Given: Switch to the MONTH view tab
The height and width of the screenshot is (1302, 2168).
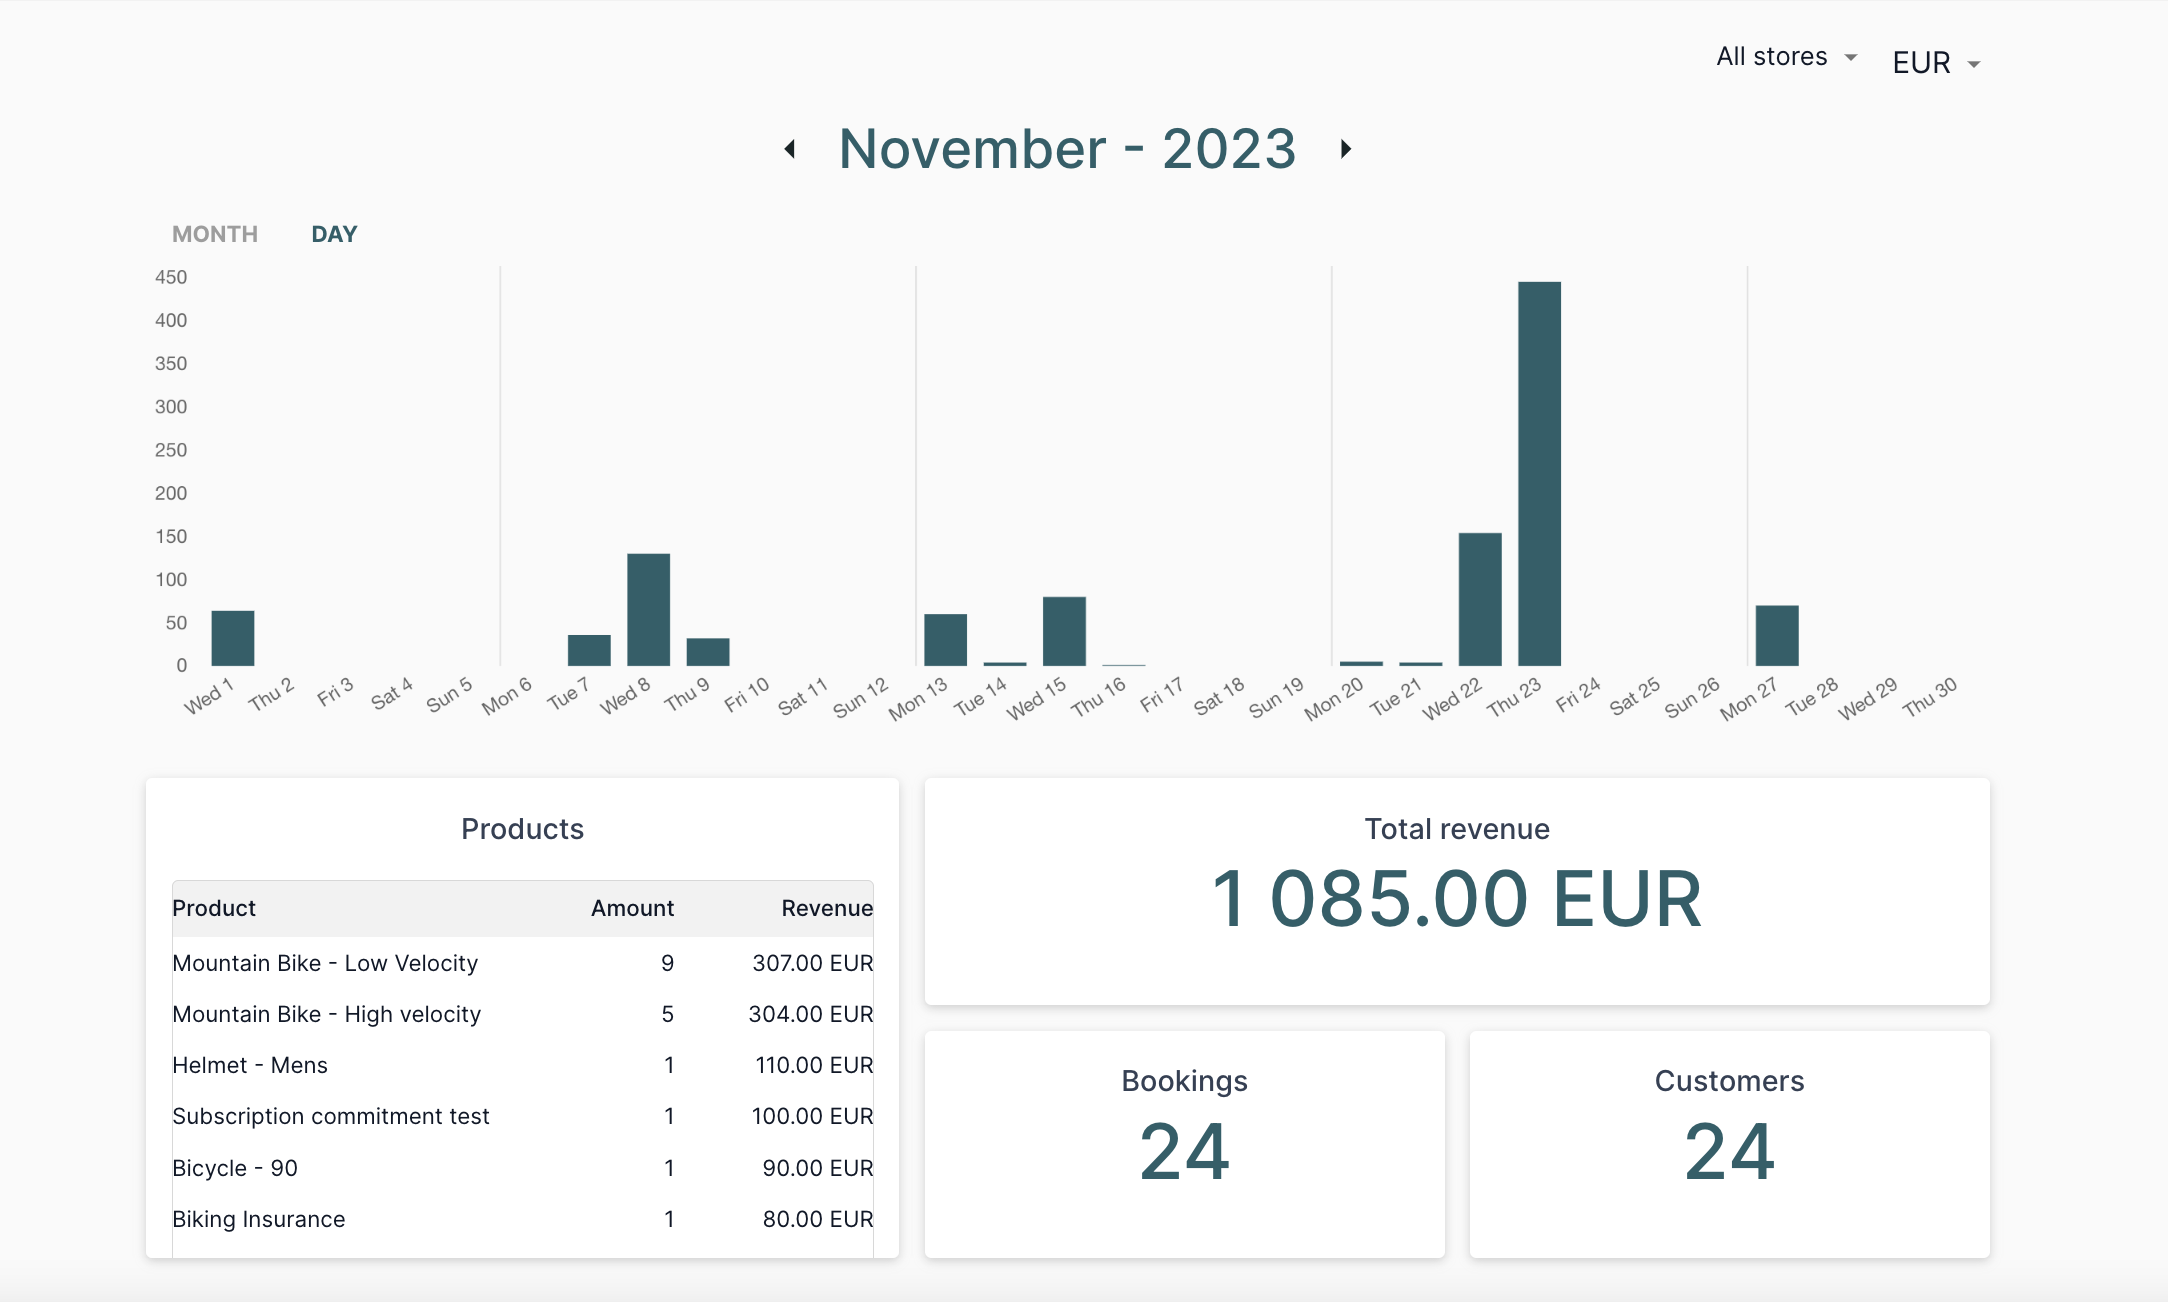Looking at the screenshot, I should click(214, 233).
